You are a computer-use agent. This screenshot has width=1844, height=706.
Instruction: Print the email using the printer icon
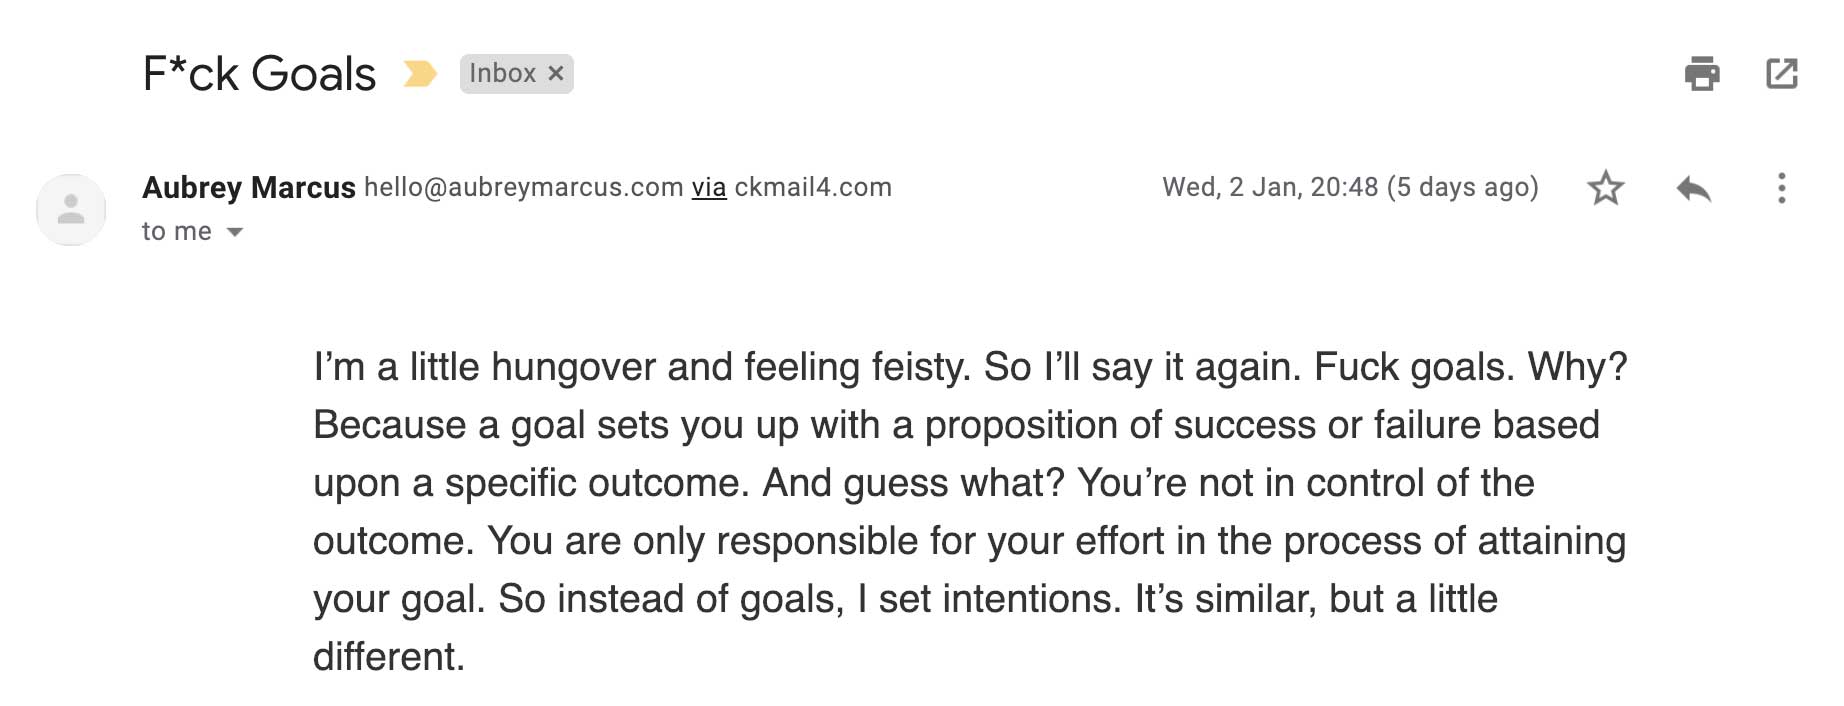pos(1701,73)
